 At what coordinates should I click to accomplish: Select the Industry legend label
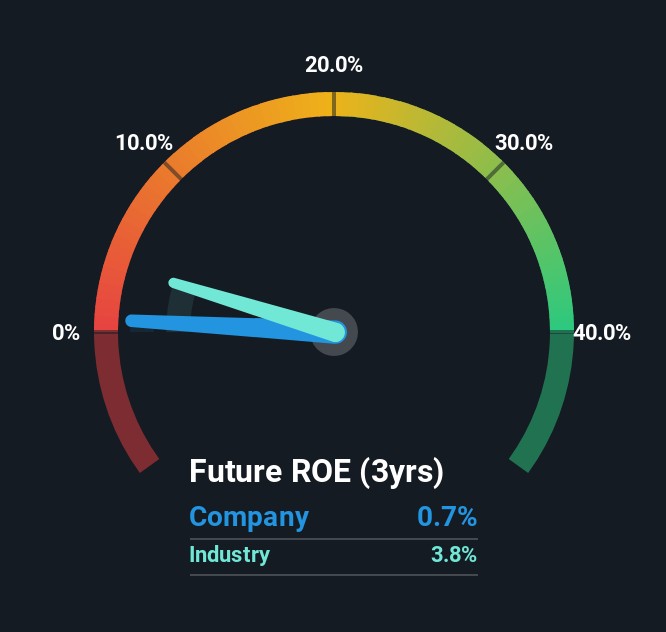coord(229,554)
